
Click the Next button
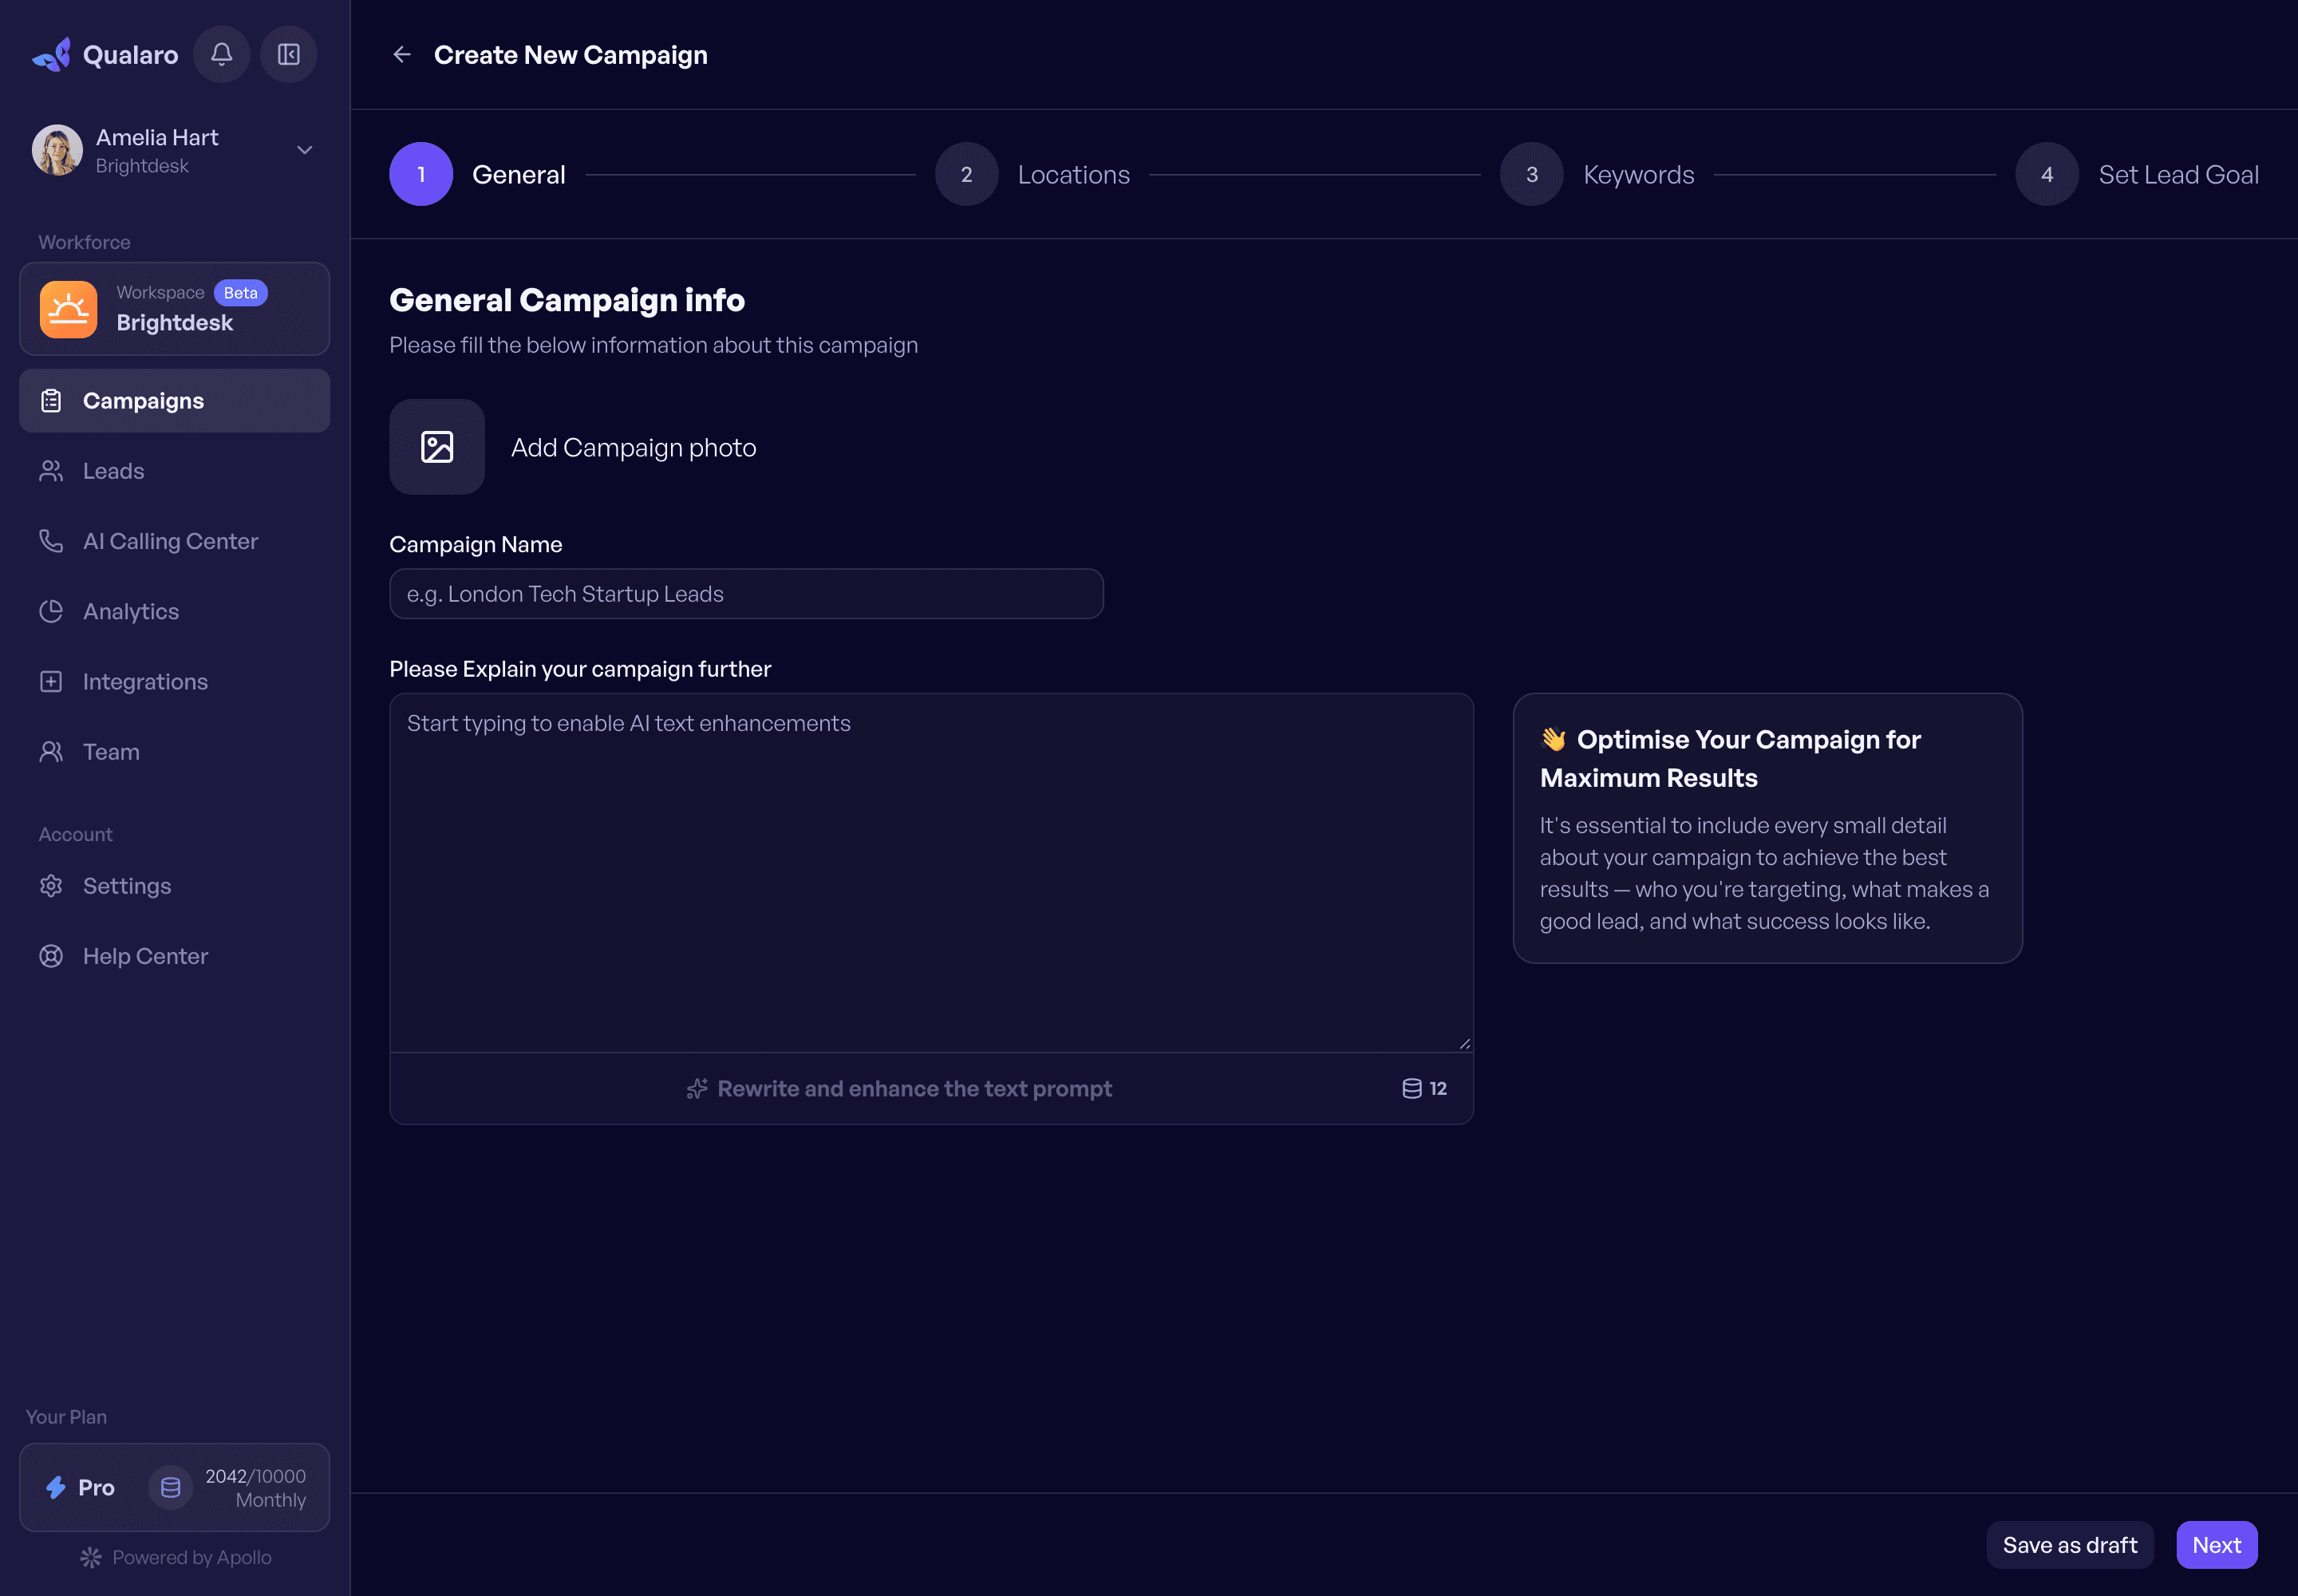point(2216,1545)
